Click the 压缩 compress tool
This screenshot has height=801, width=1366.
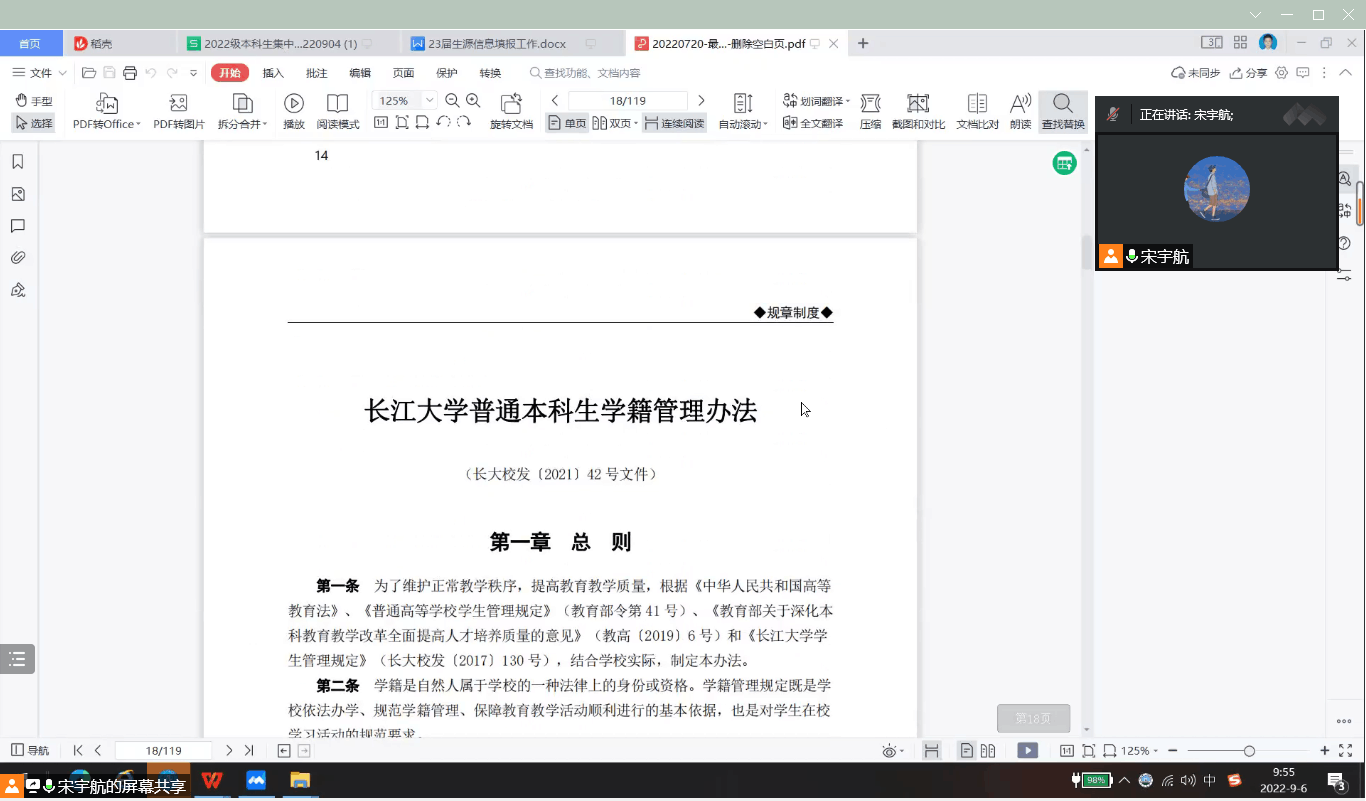(870, 111)
